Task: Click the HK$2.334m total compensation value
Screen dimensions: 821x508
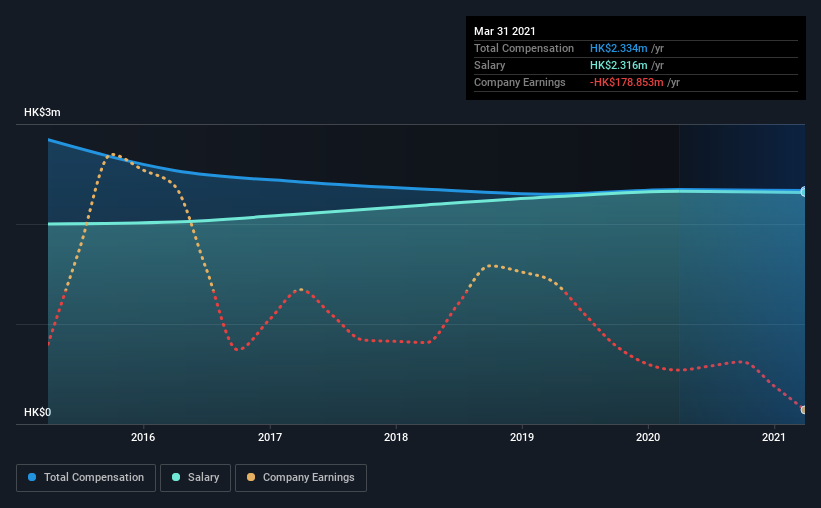Action: click(x=618, y=48)
